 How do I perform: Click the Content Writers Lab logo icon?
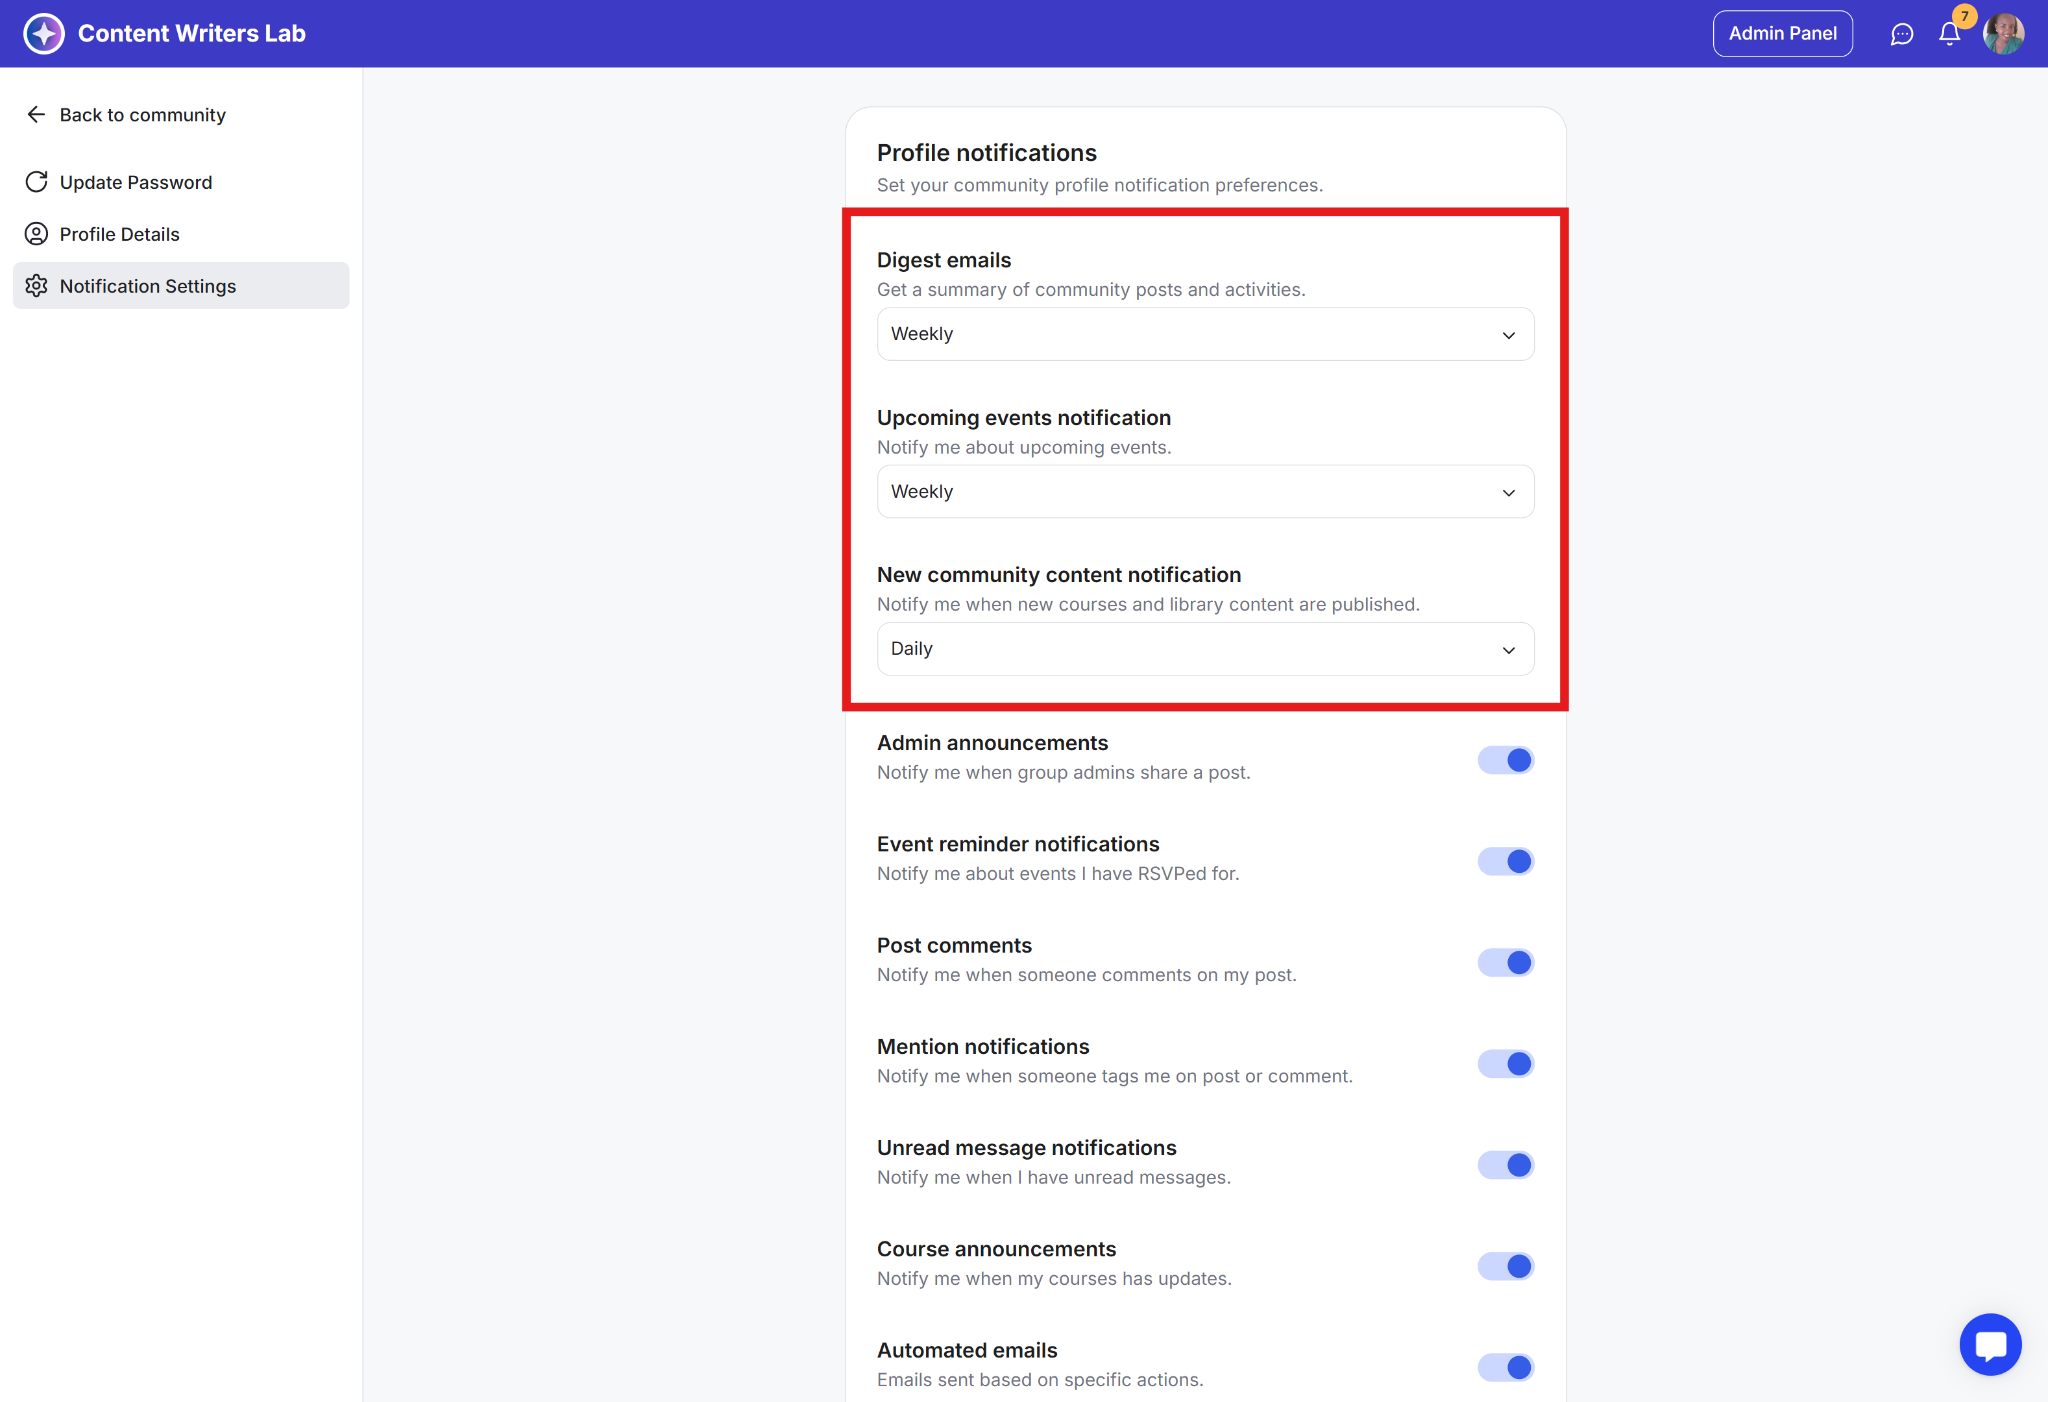(44, 34)
